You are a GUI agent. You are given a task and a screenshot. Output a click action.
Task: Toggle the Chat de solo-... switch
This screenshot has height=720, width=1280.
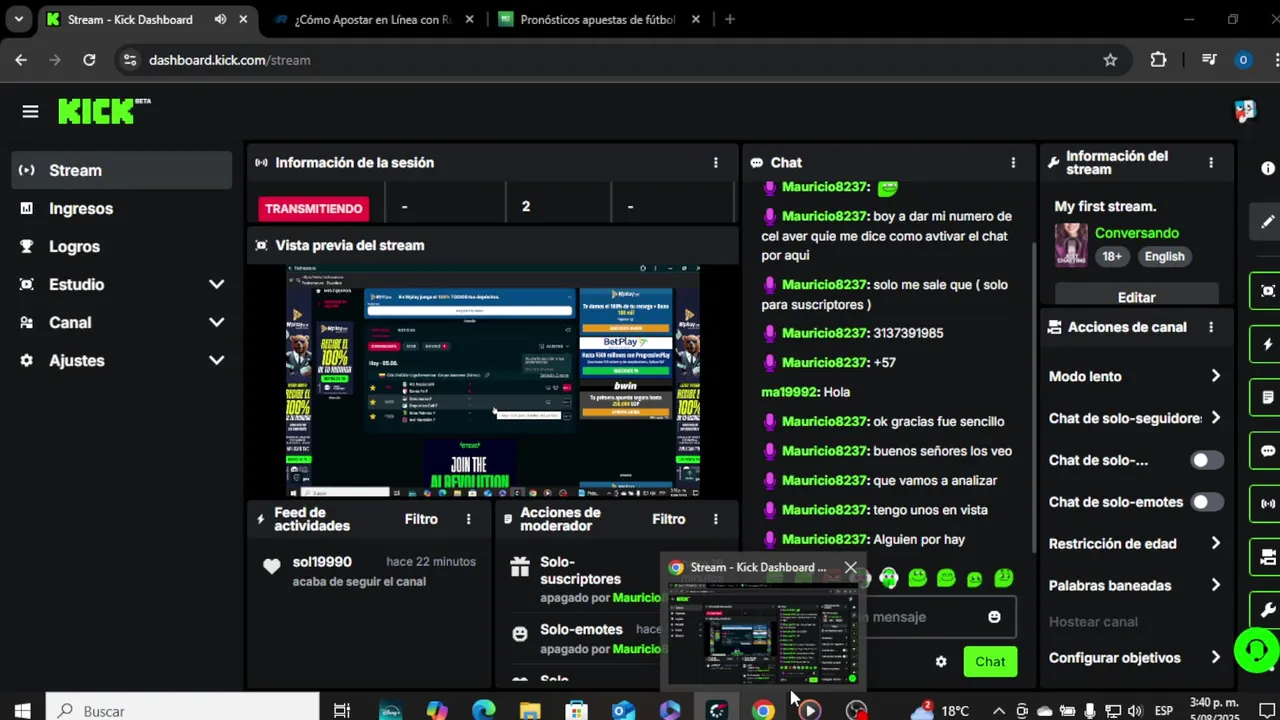coord(1207,460)
